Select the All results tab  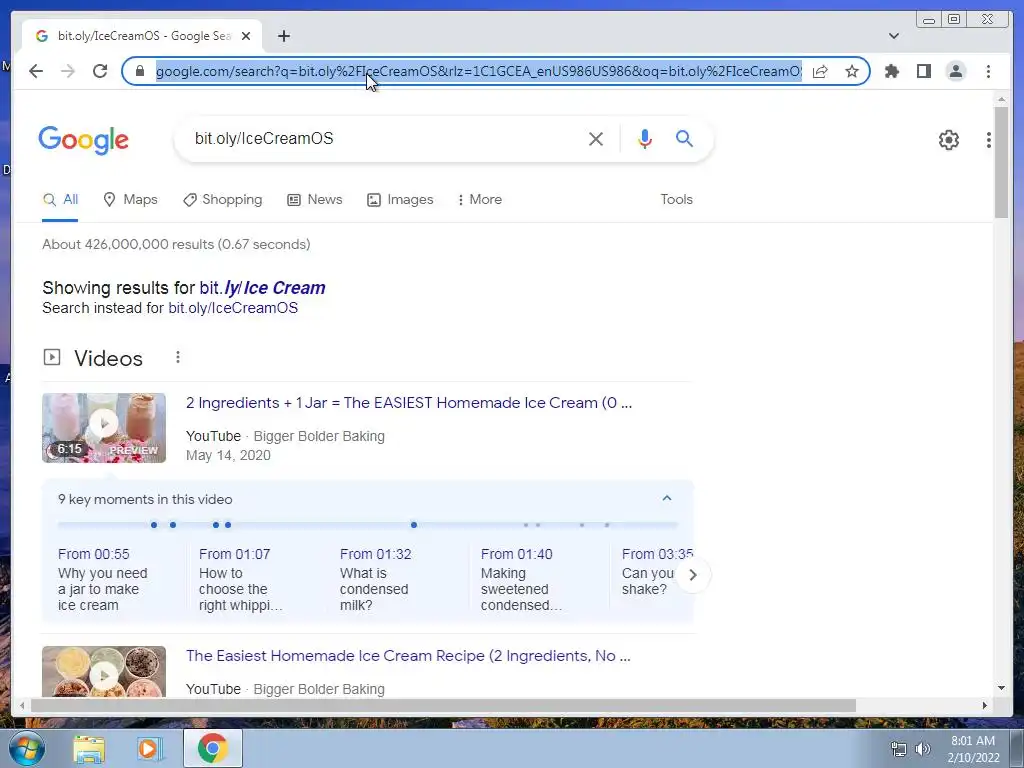(x=60, y=200)
